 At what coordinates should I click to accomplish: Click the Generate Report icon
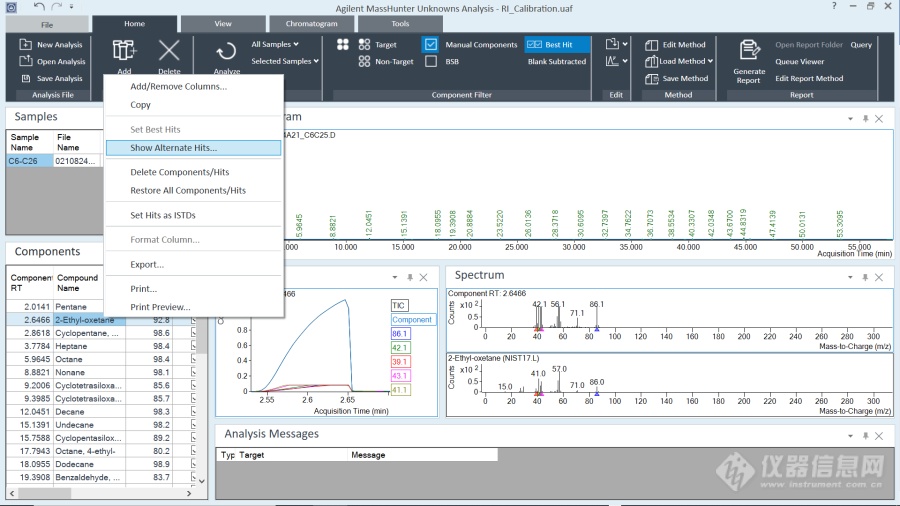[x=749, y=50]
